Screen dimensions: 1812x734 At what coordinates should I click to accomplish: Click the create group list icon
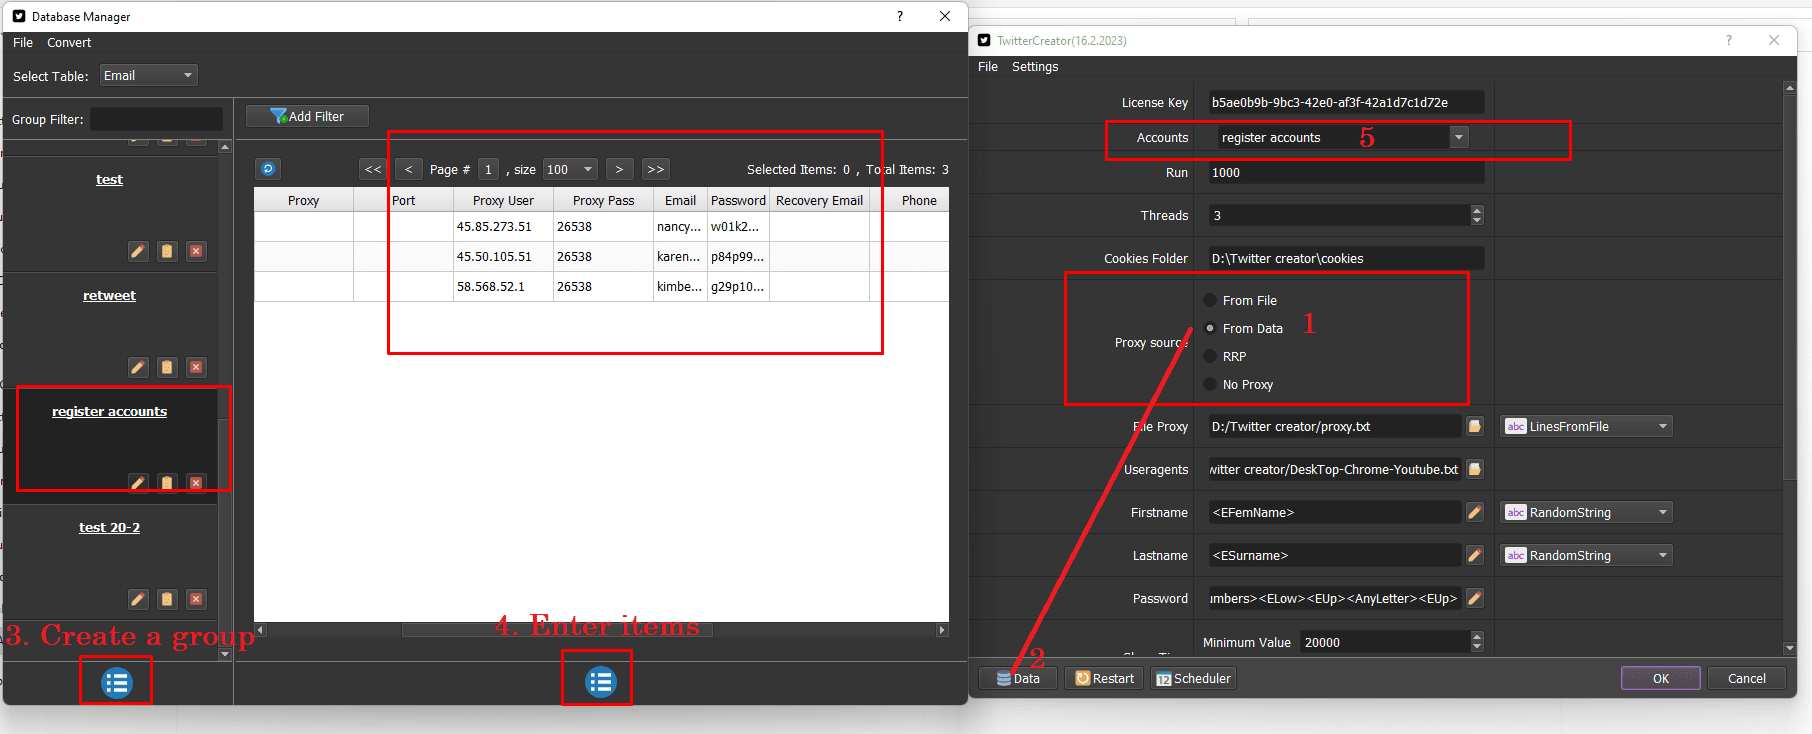point(116,683)
